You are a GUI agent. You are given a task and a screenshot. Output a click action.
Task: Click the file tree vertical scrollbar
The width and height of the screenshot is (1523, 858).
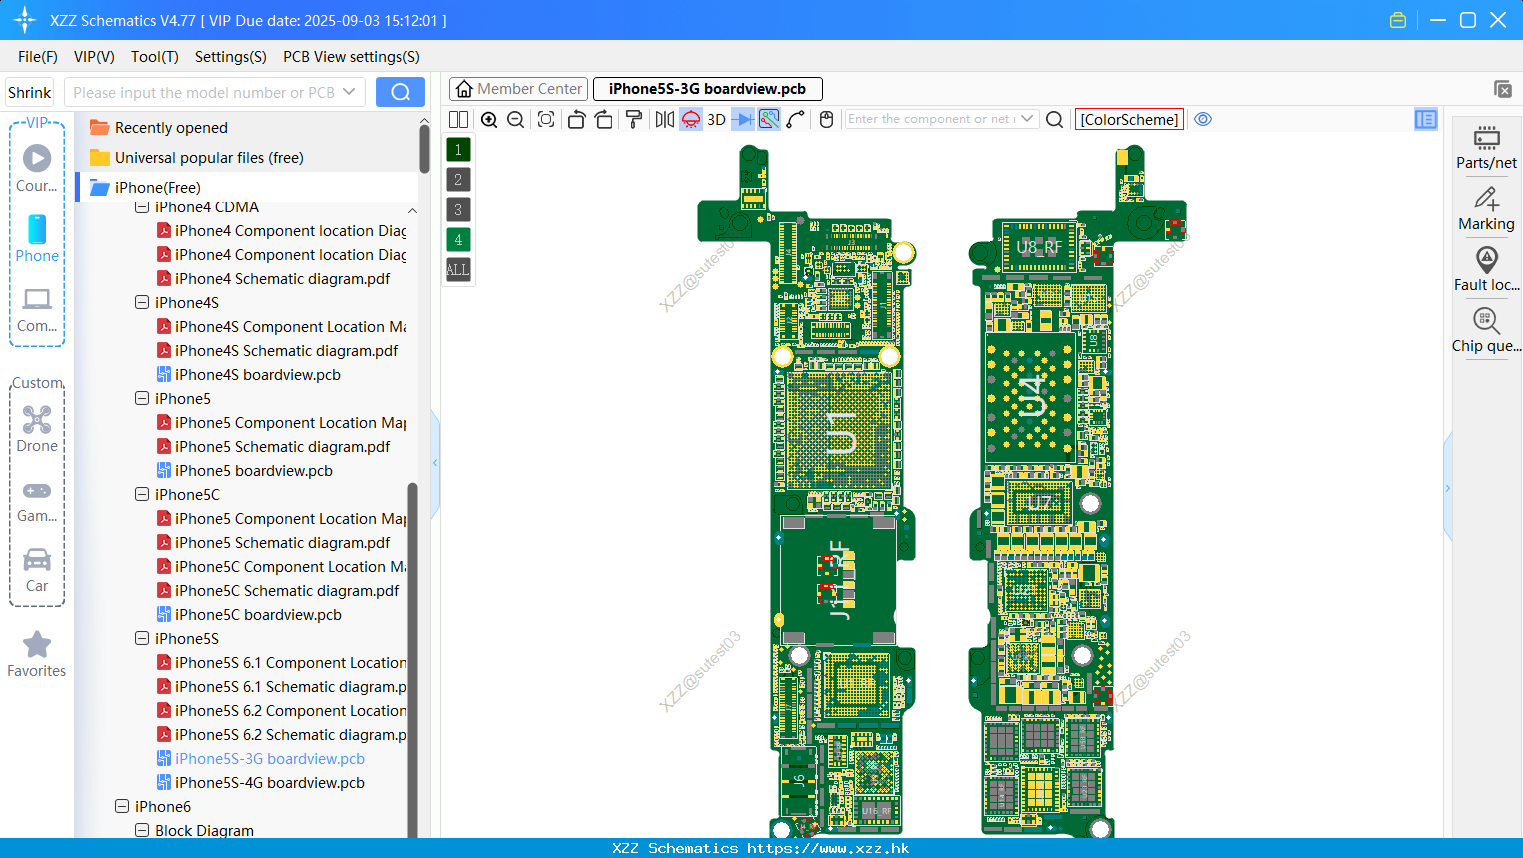pyautogui.click(x=412, y=660)
